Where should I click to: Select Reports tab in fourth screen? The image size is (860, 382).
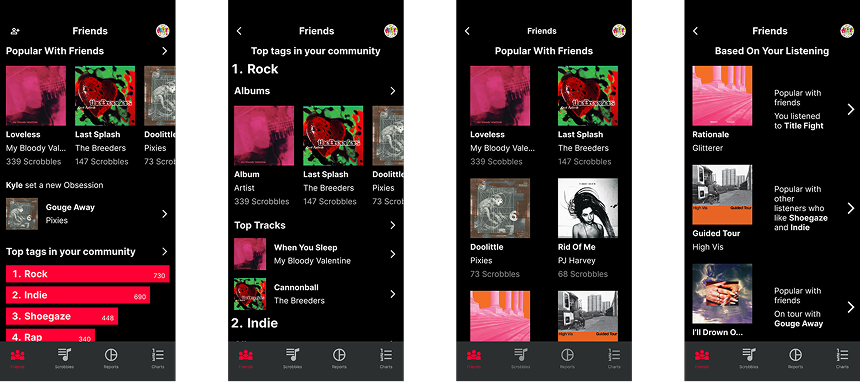pyautogui.click(x=795, y=358)
